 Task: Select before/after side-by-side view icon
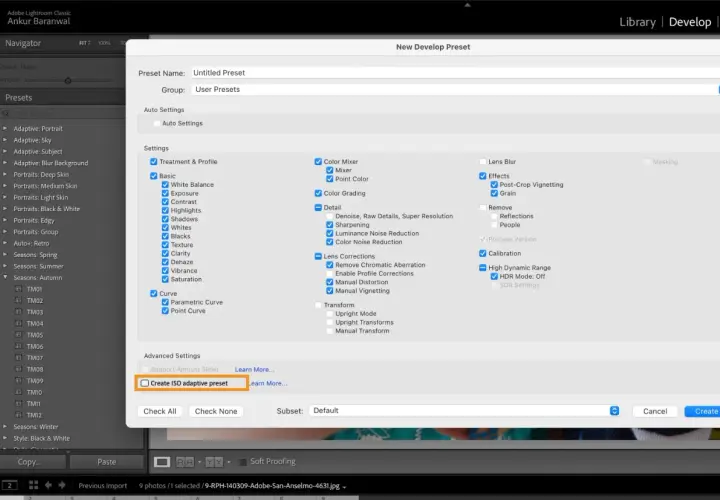pos(186,461)
